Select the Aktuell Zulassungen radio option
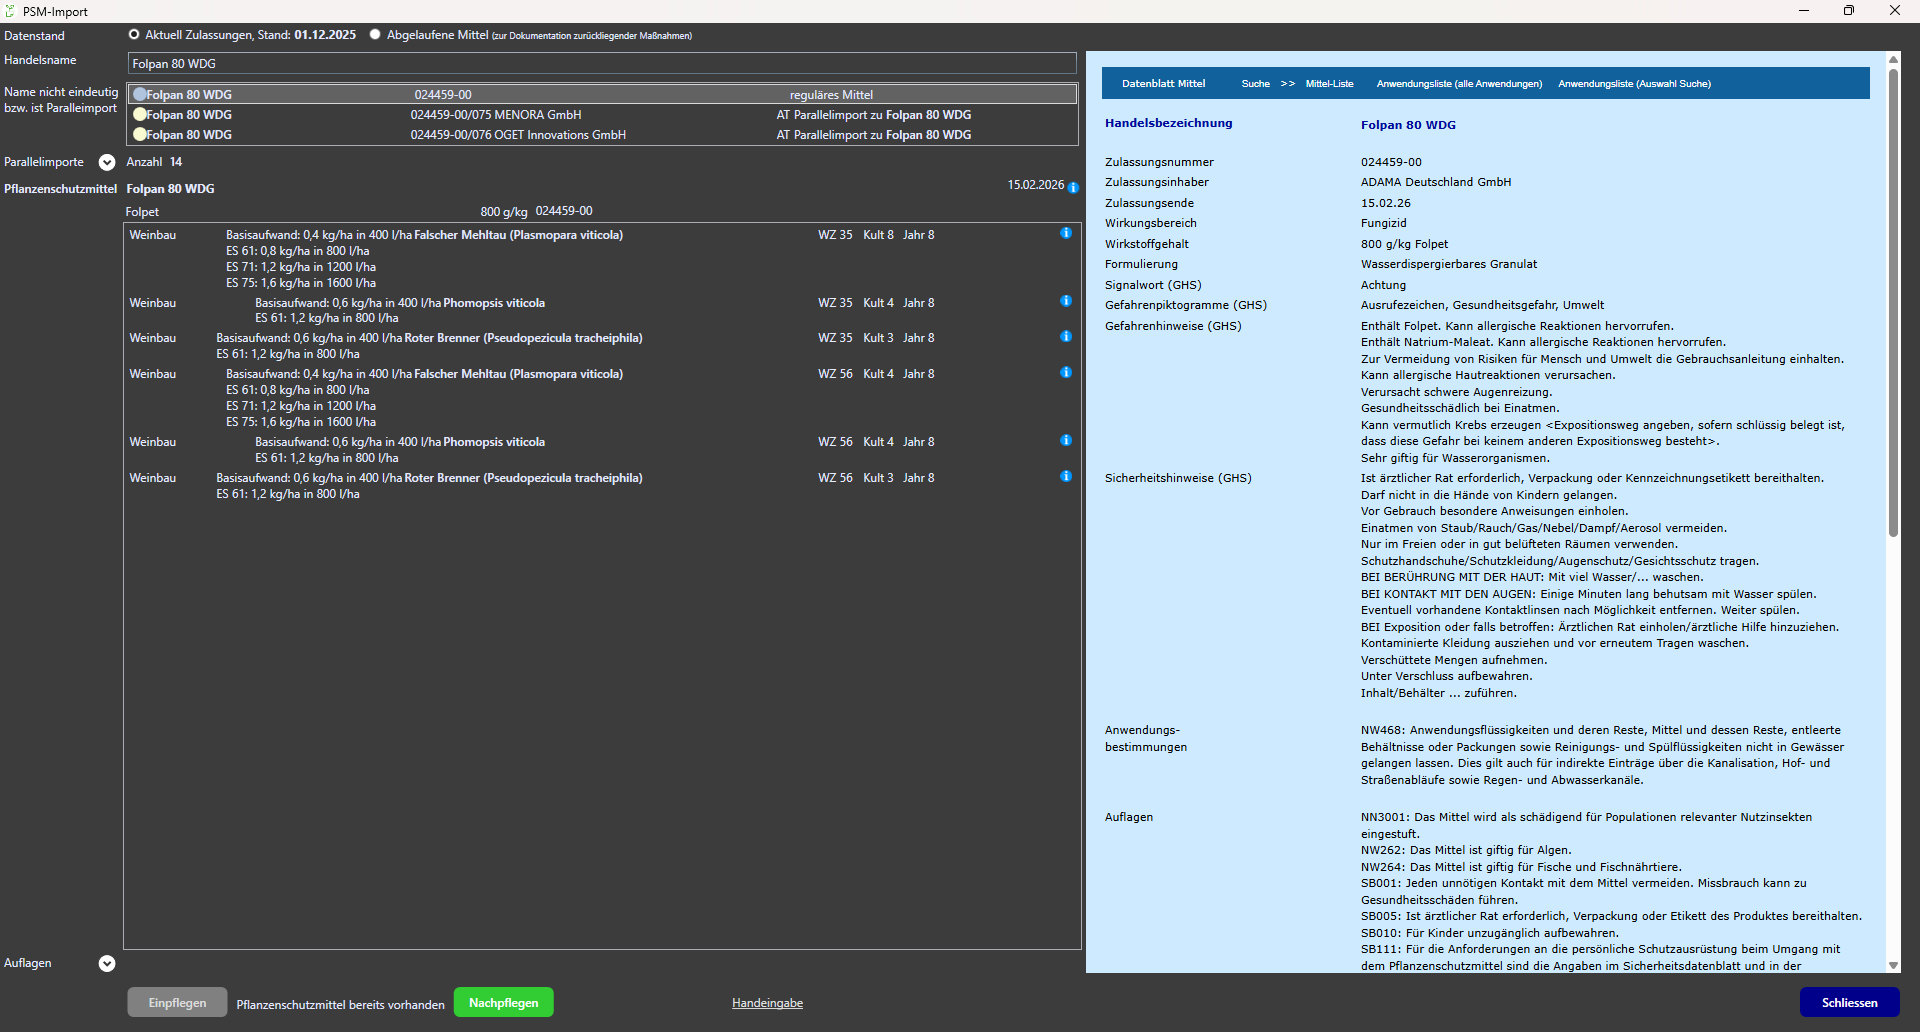The width and height of the screenshot is (1920, 1032). [134, 35]
